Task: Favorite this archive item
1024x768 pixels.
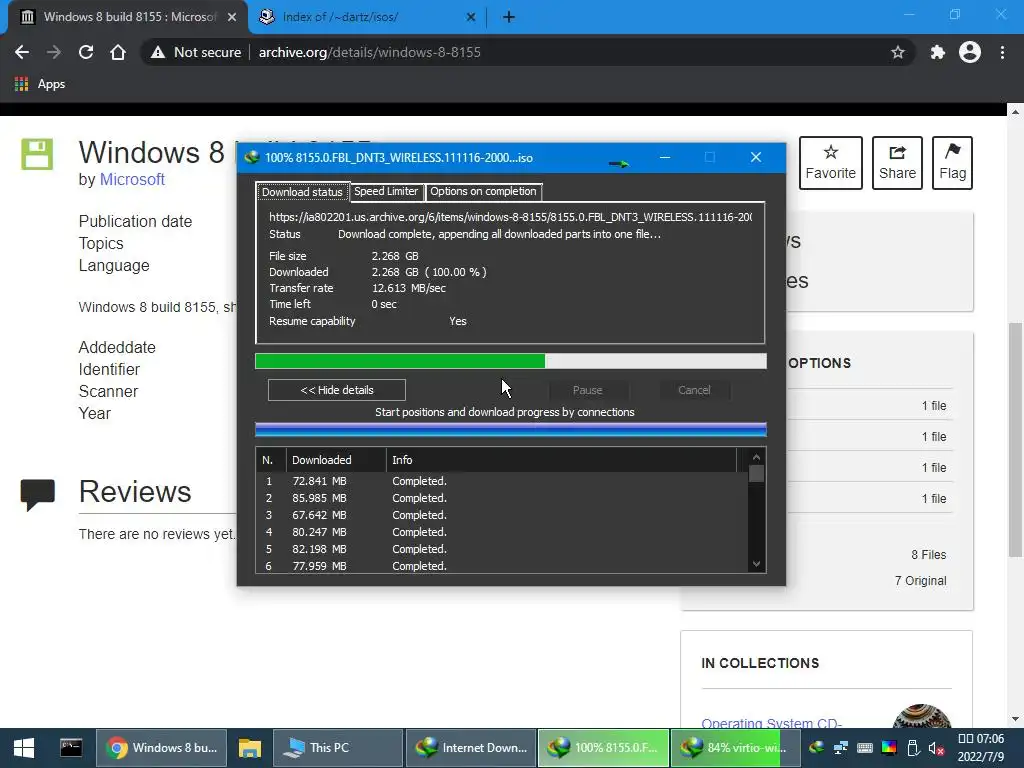Action: coord(831,163)
